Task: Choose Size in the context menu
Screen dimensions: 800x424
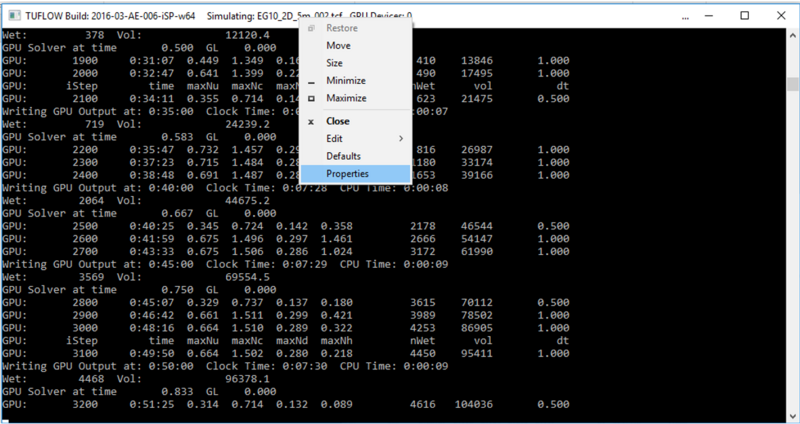Action: (355, 63)
